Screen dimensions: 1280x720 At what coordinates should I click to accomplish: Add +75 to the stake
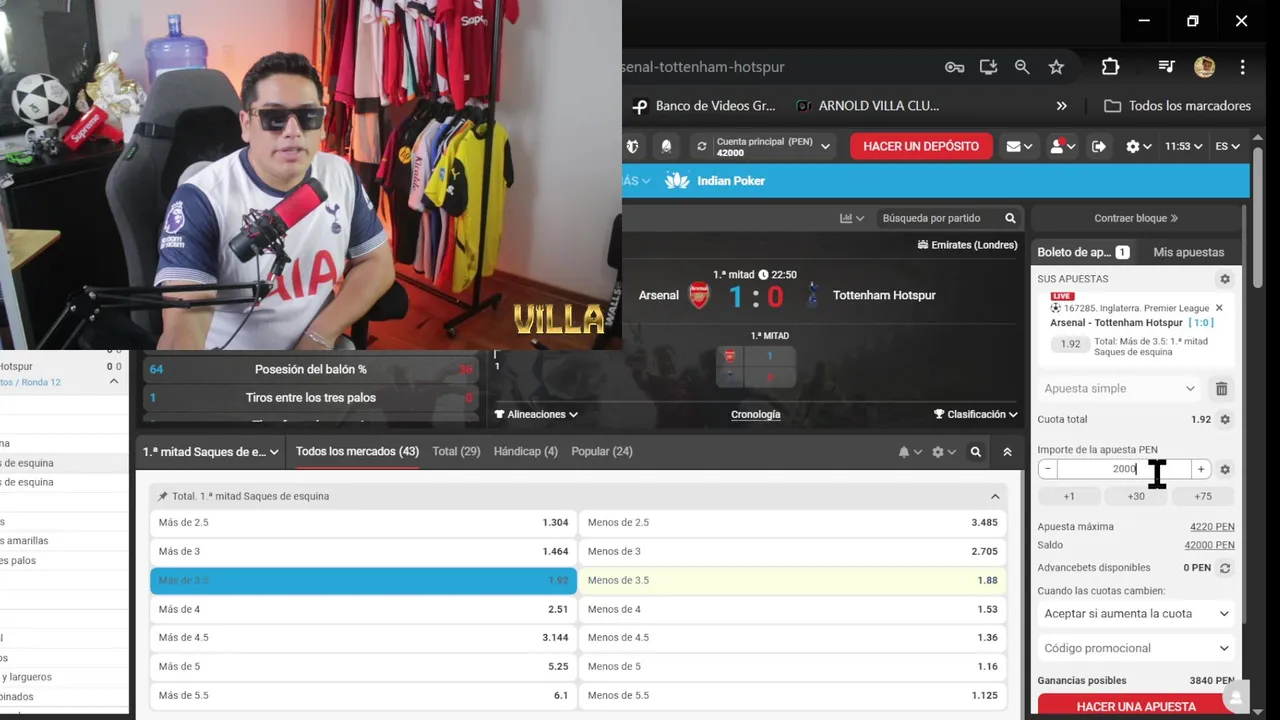(x=1203, y=496)
